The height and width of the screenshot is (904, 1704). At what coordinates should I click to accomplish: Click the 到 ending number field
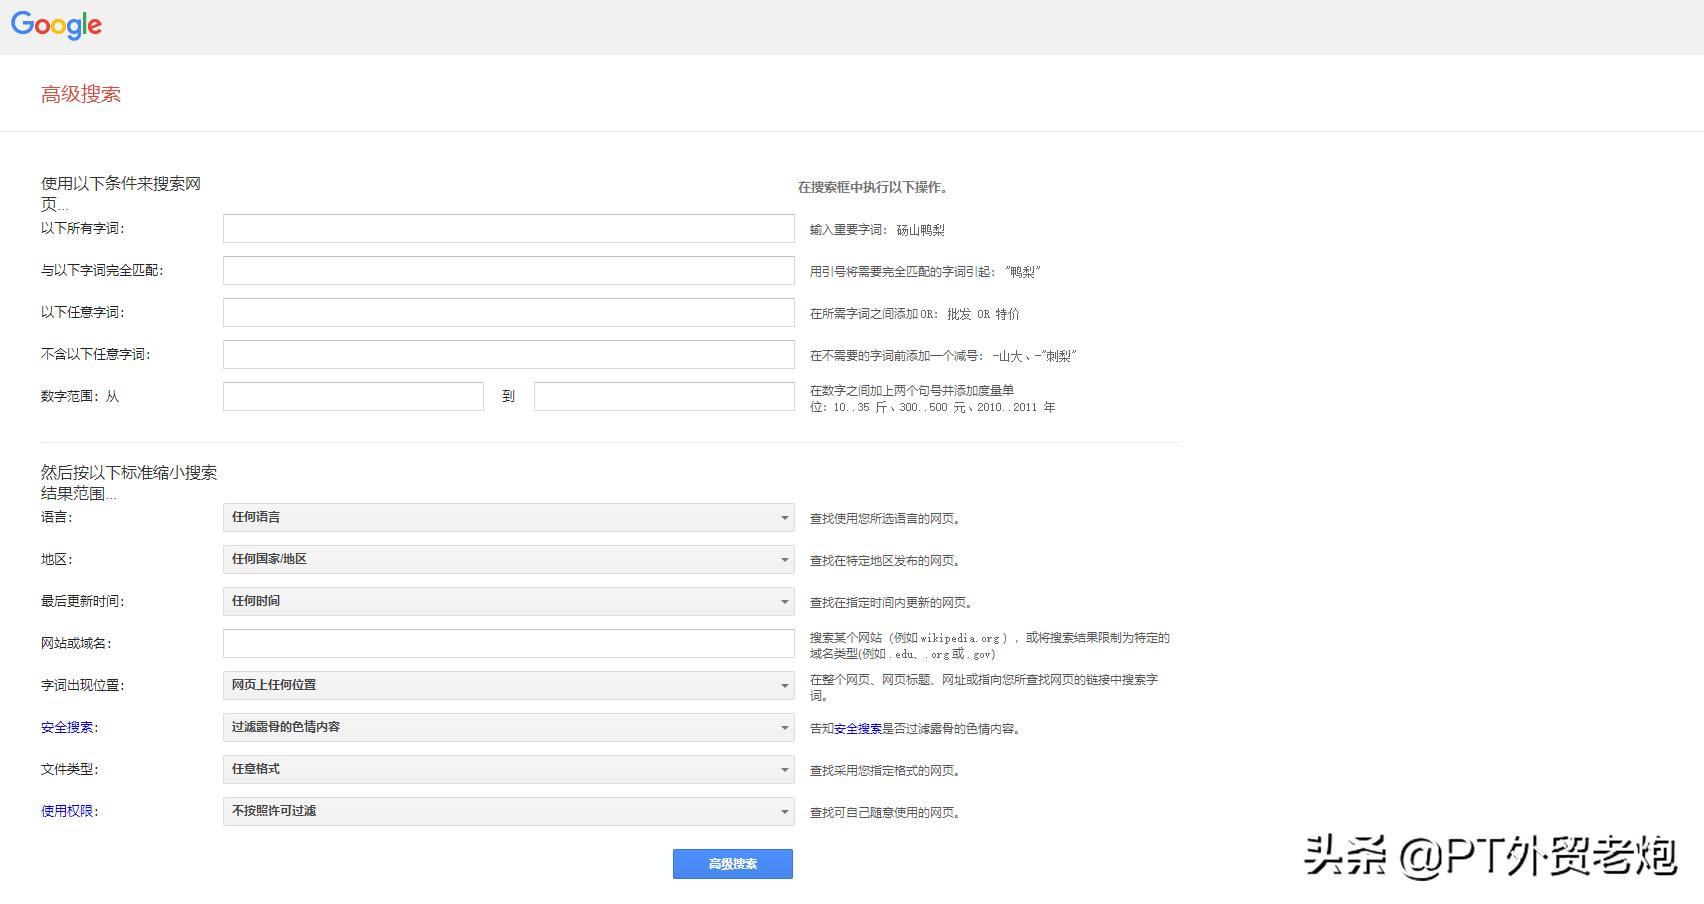664,396
